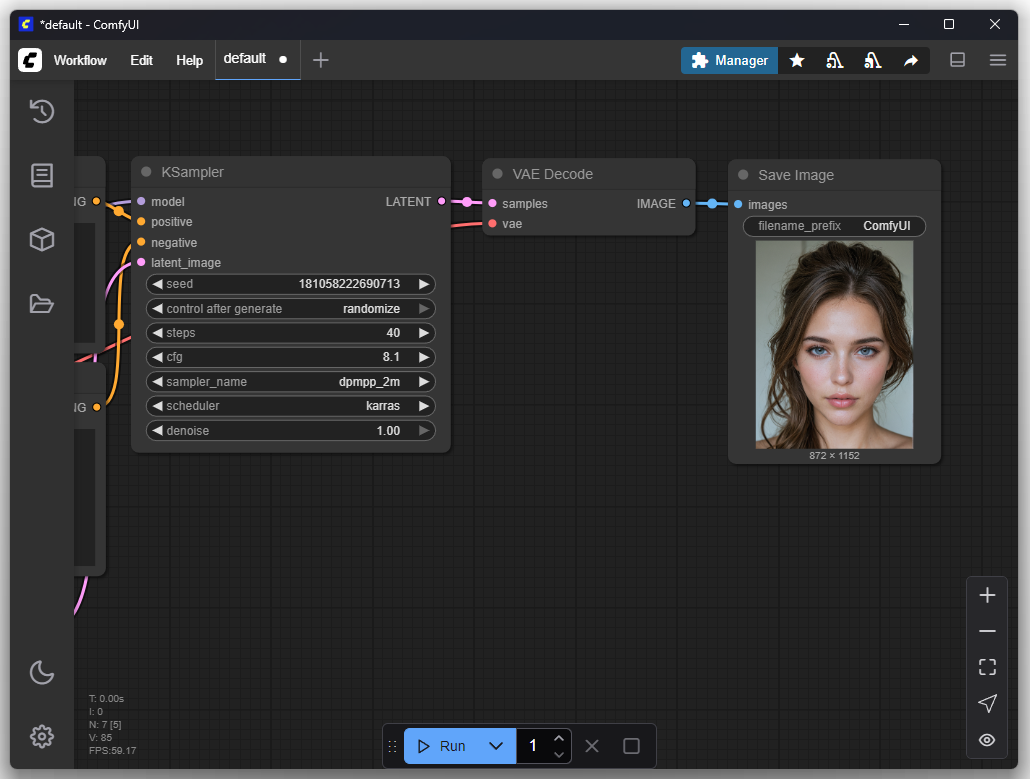Open the node library book icon
The height and width of the screenshot is (779, 1030).
point(41,176)
